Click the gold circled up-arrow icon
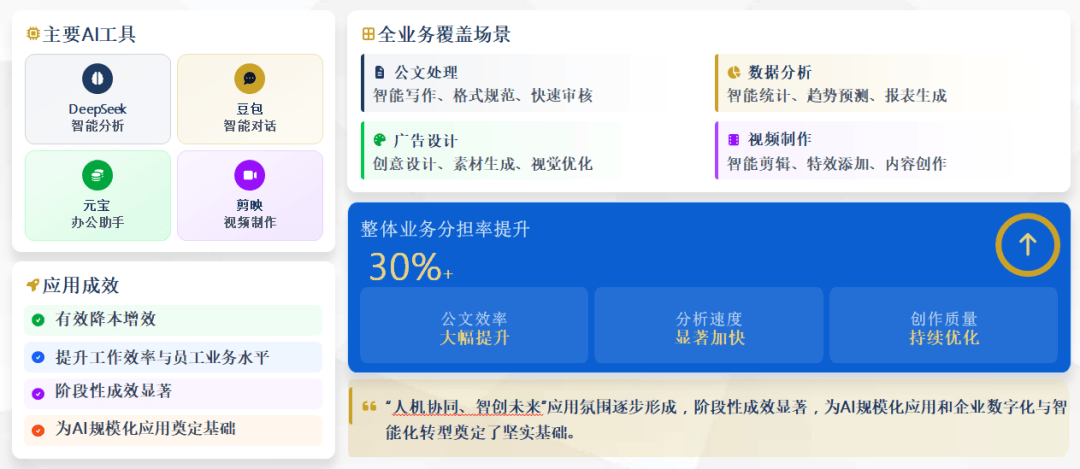 coord(1027,244)
